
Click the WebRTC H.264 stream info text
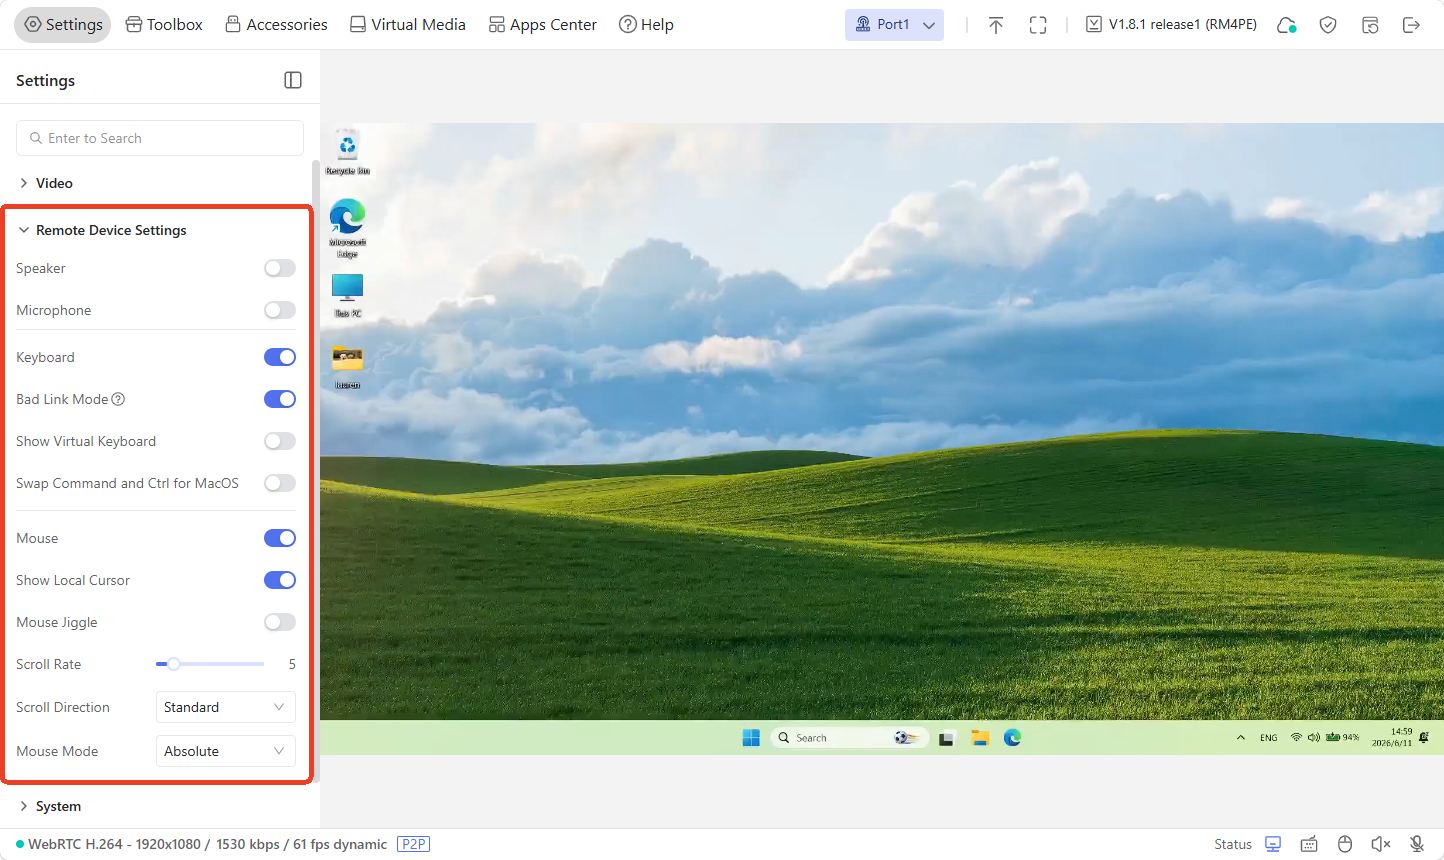tap(207, 844)
